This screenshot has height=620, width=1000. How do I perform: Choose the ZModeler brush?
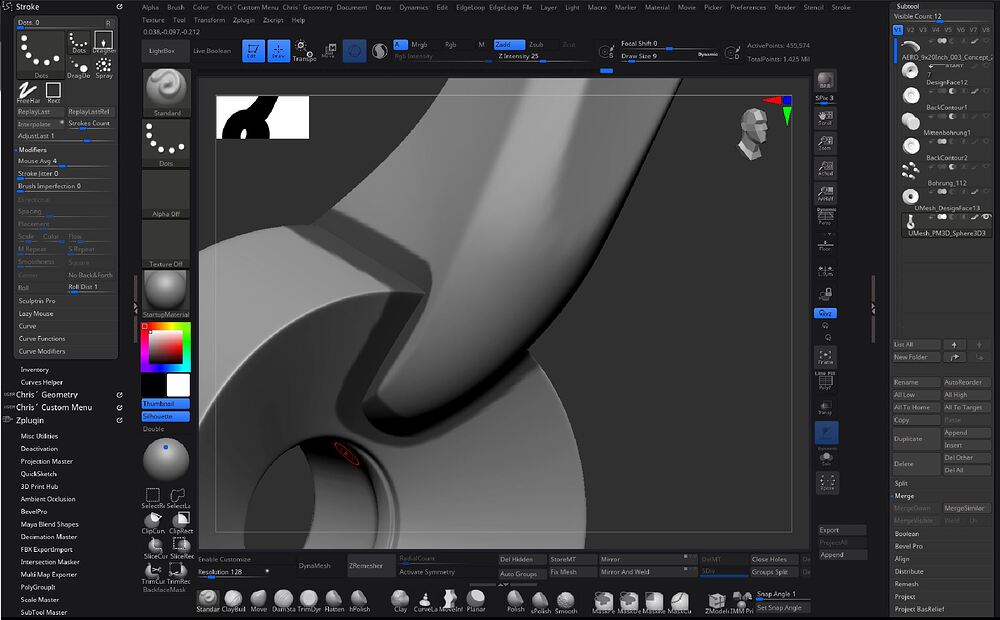[x=717, y=601]
